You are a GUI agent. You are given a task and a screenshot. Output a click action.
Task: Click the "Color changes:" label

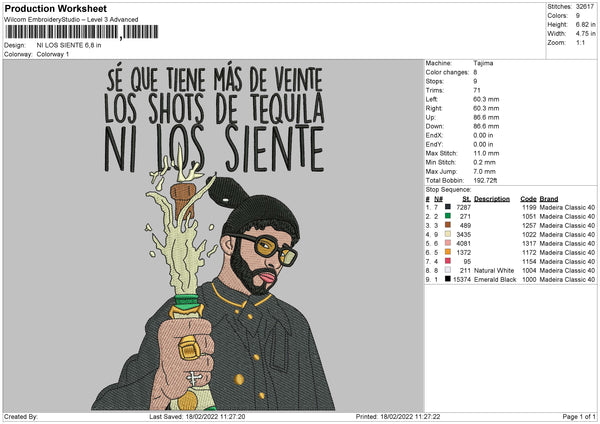pos(447,72)
